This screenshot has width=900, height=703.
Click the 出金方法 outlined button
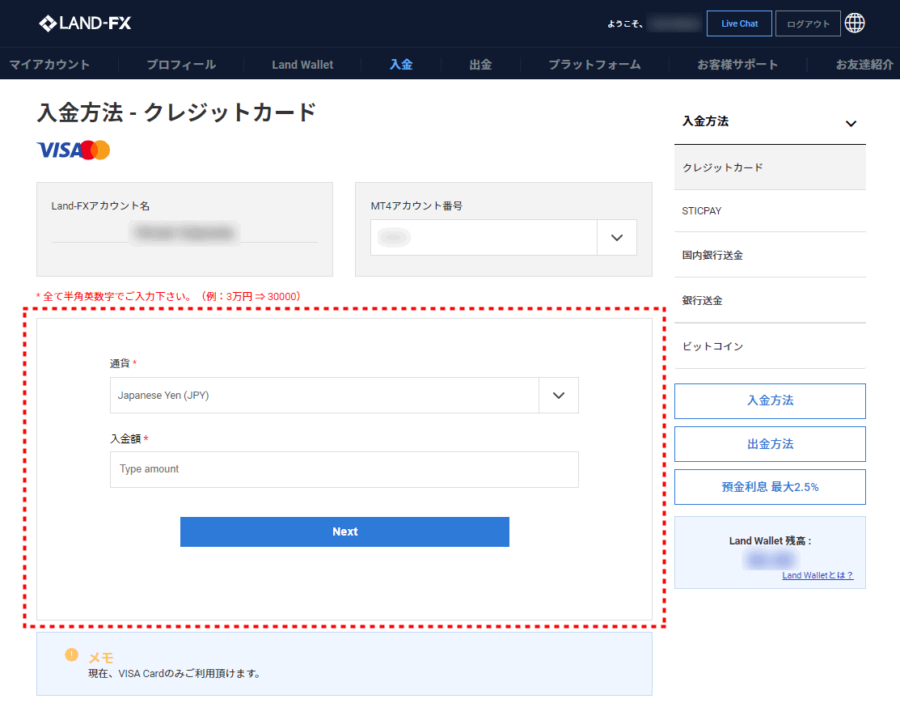click(770, 444)
